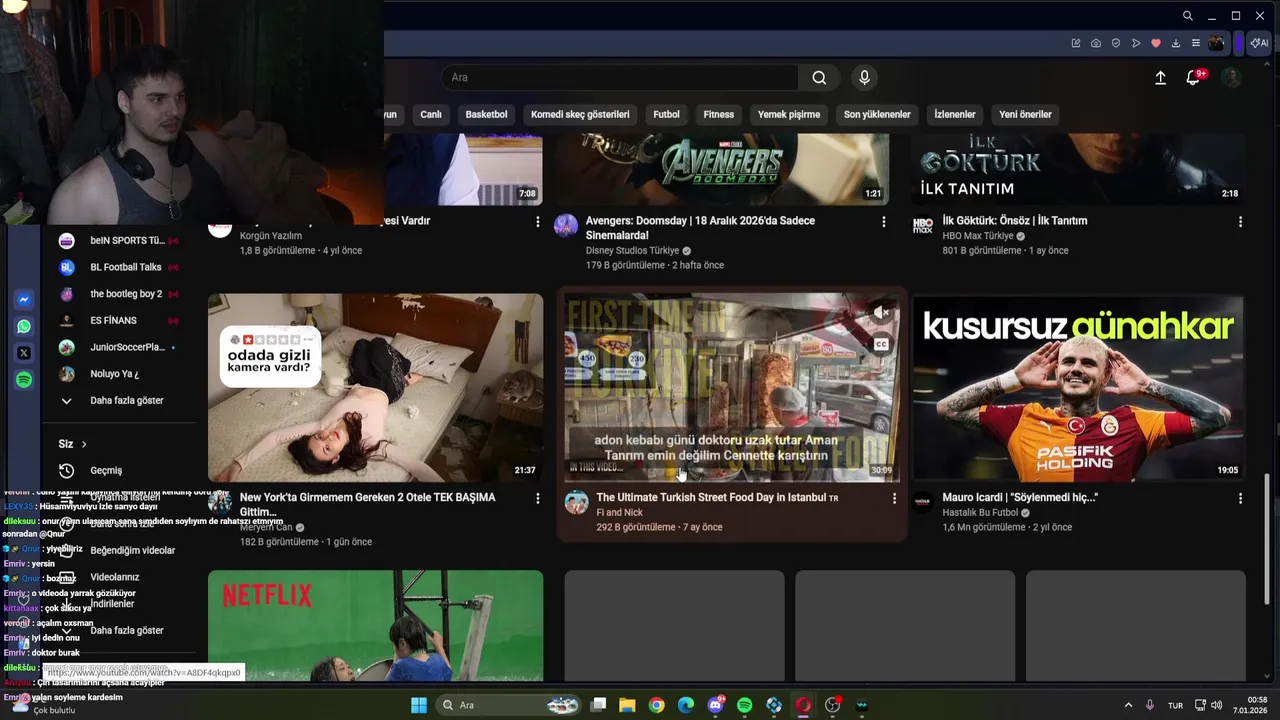The image size is (1280, 720).
Task: Open Windows Start menu
Action: 419,705
